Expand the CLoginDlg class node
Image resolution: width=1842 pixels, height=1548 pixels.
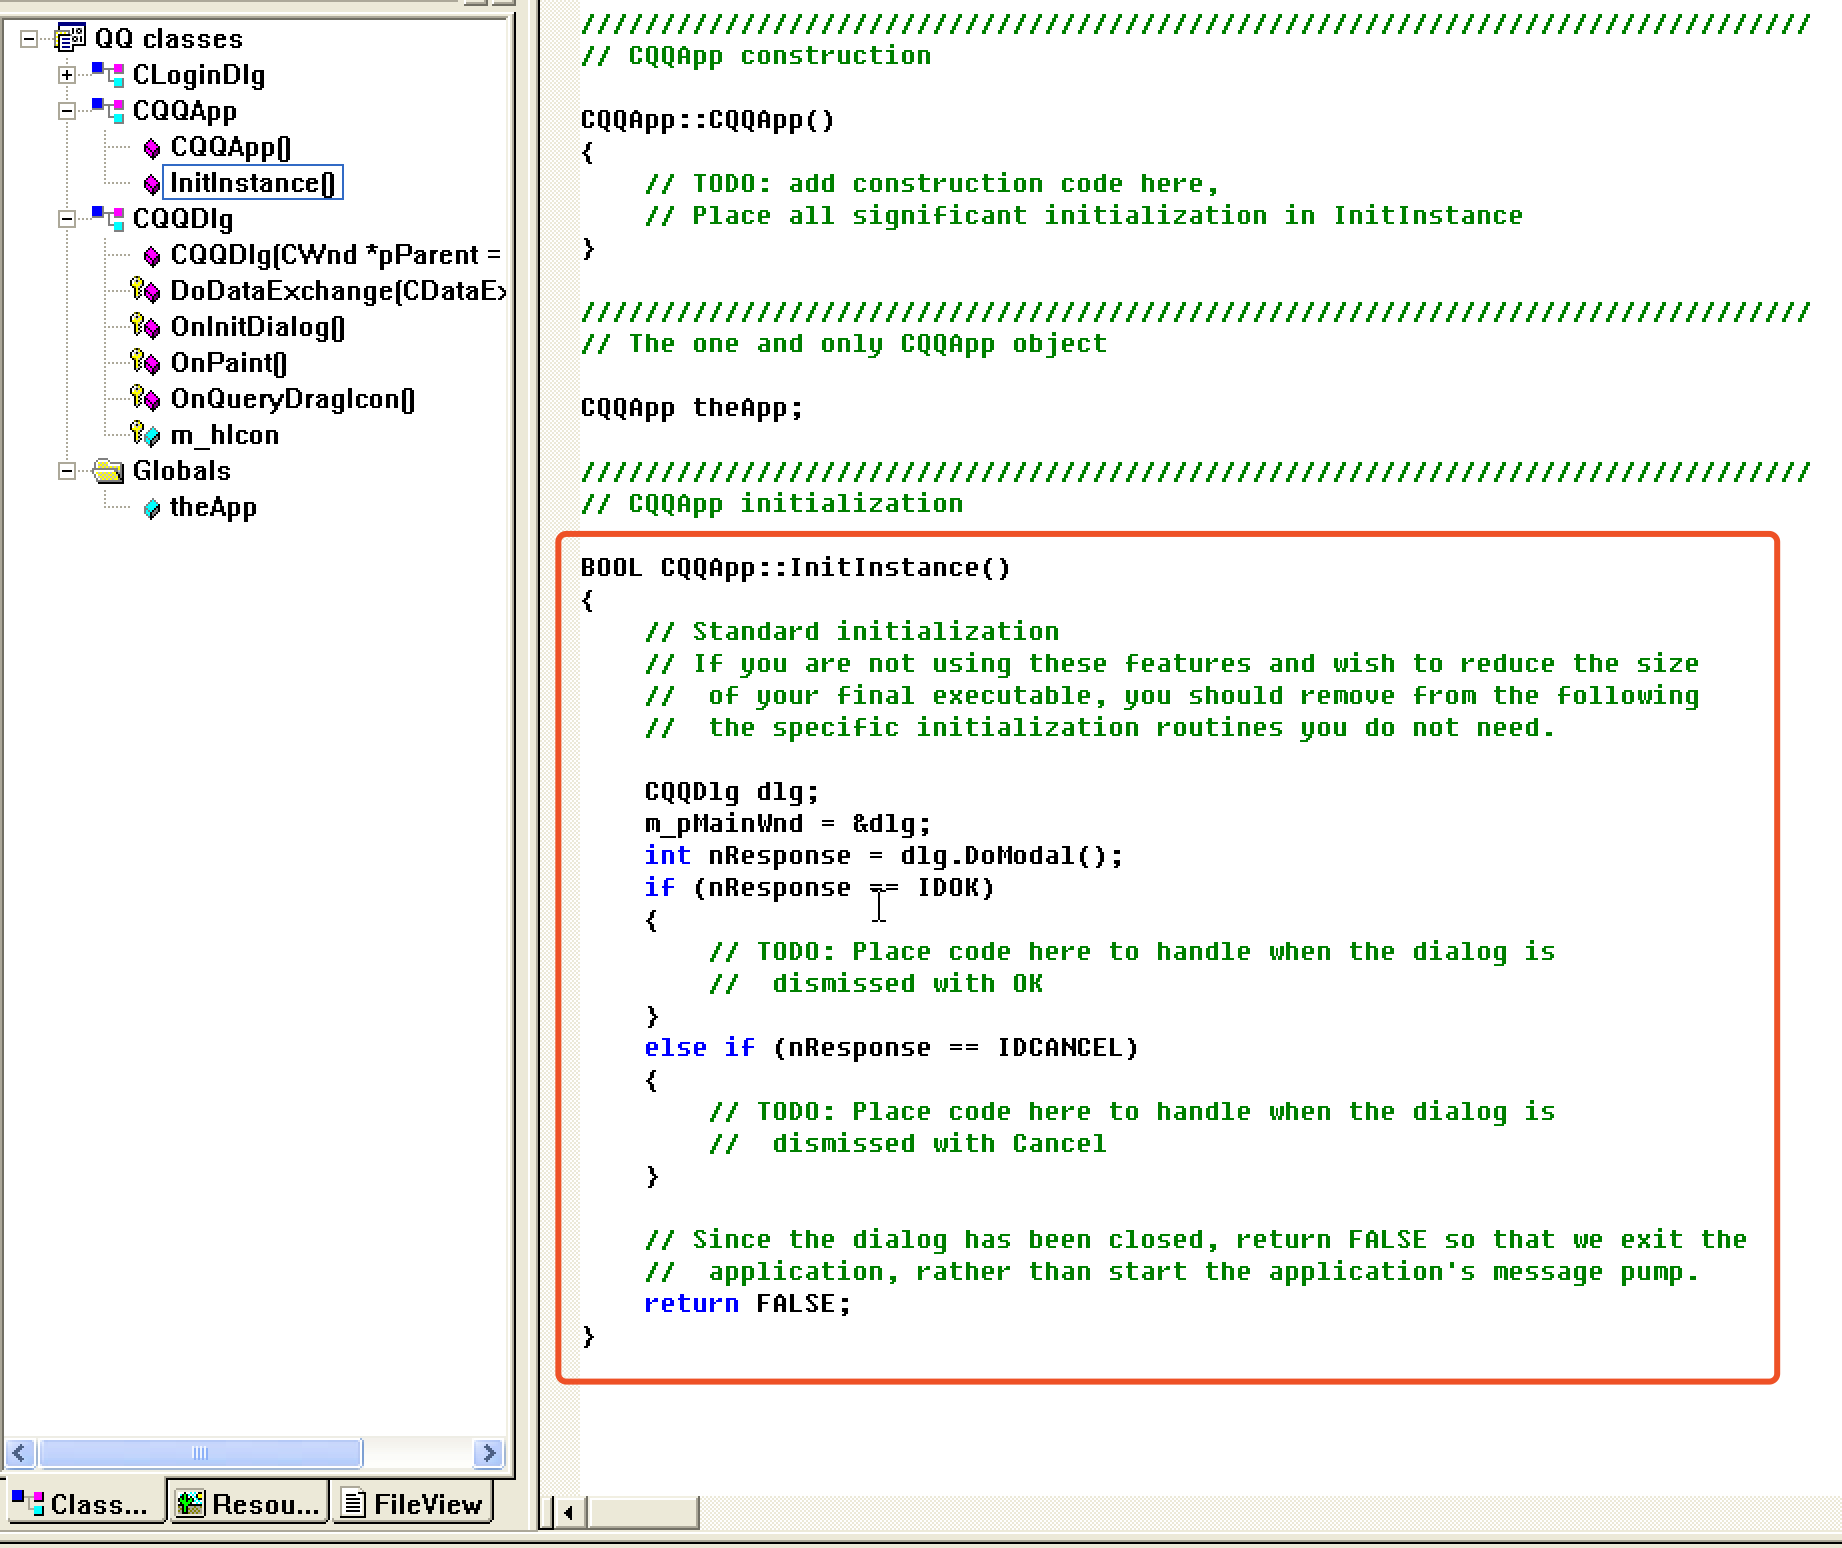point(67,75)
